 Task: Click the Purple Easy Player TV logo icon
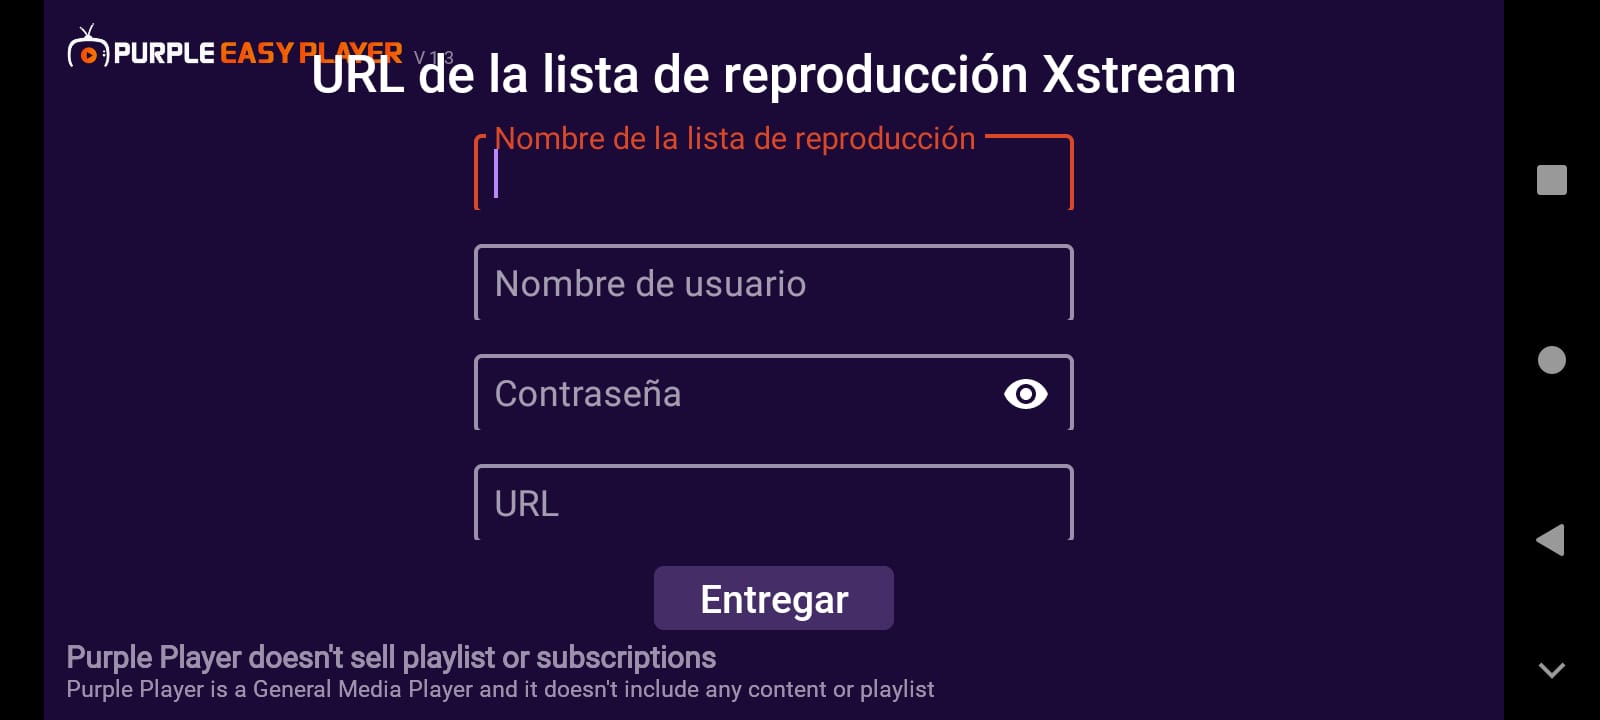tap(88, 48)
